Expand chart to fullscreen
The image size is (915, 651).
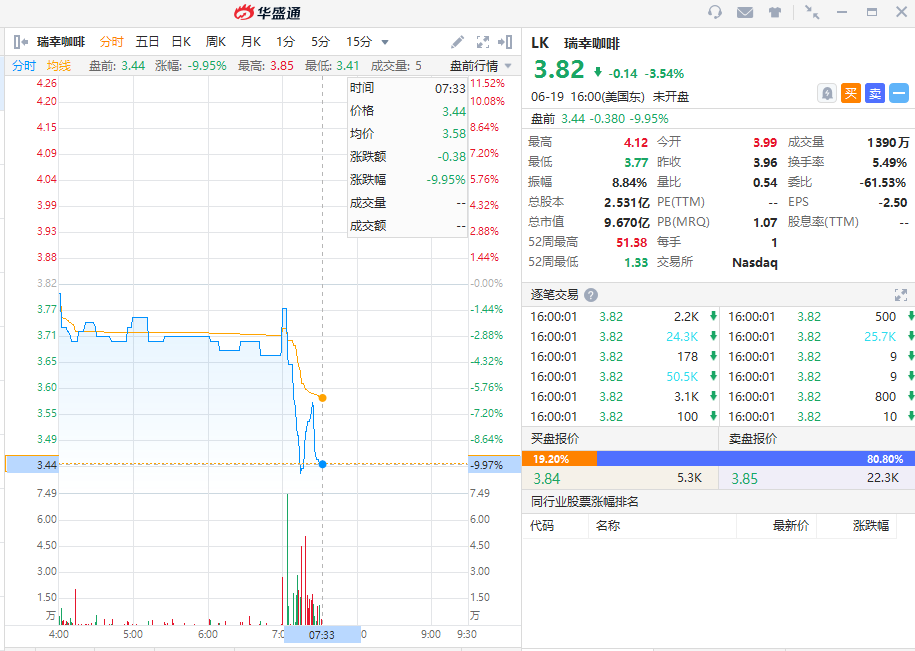[x=483, y=42]
